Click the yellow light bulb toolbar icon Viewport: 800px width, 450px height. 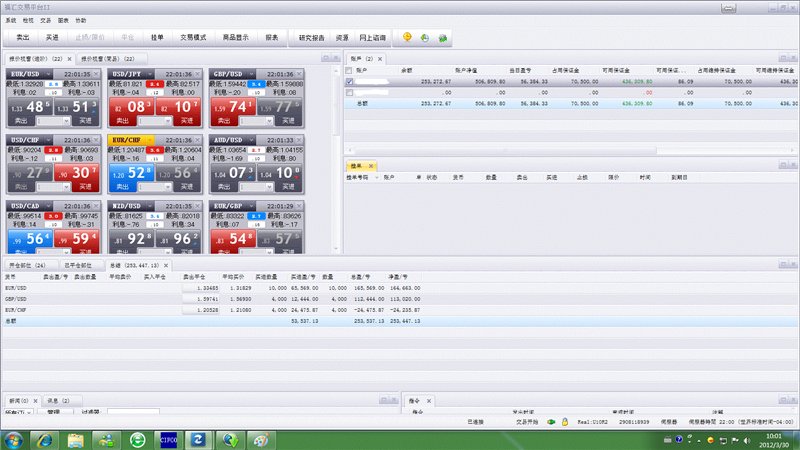[x=407, y=37]
